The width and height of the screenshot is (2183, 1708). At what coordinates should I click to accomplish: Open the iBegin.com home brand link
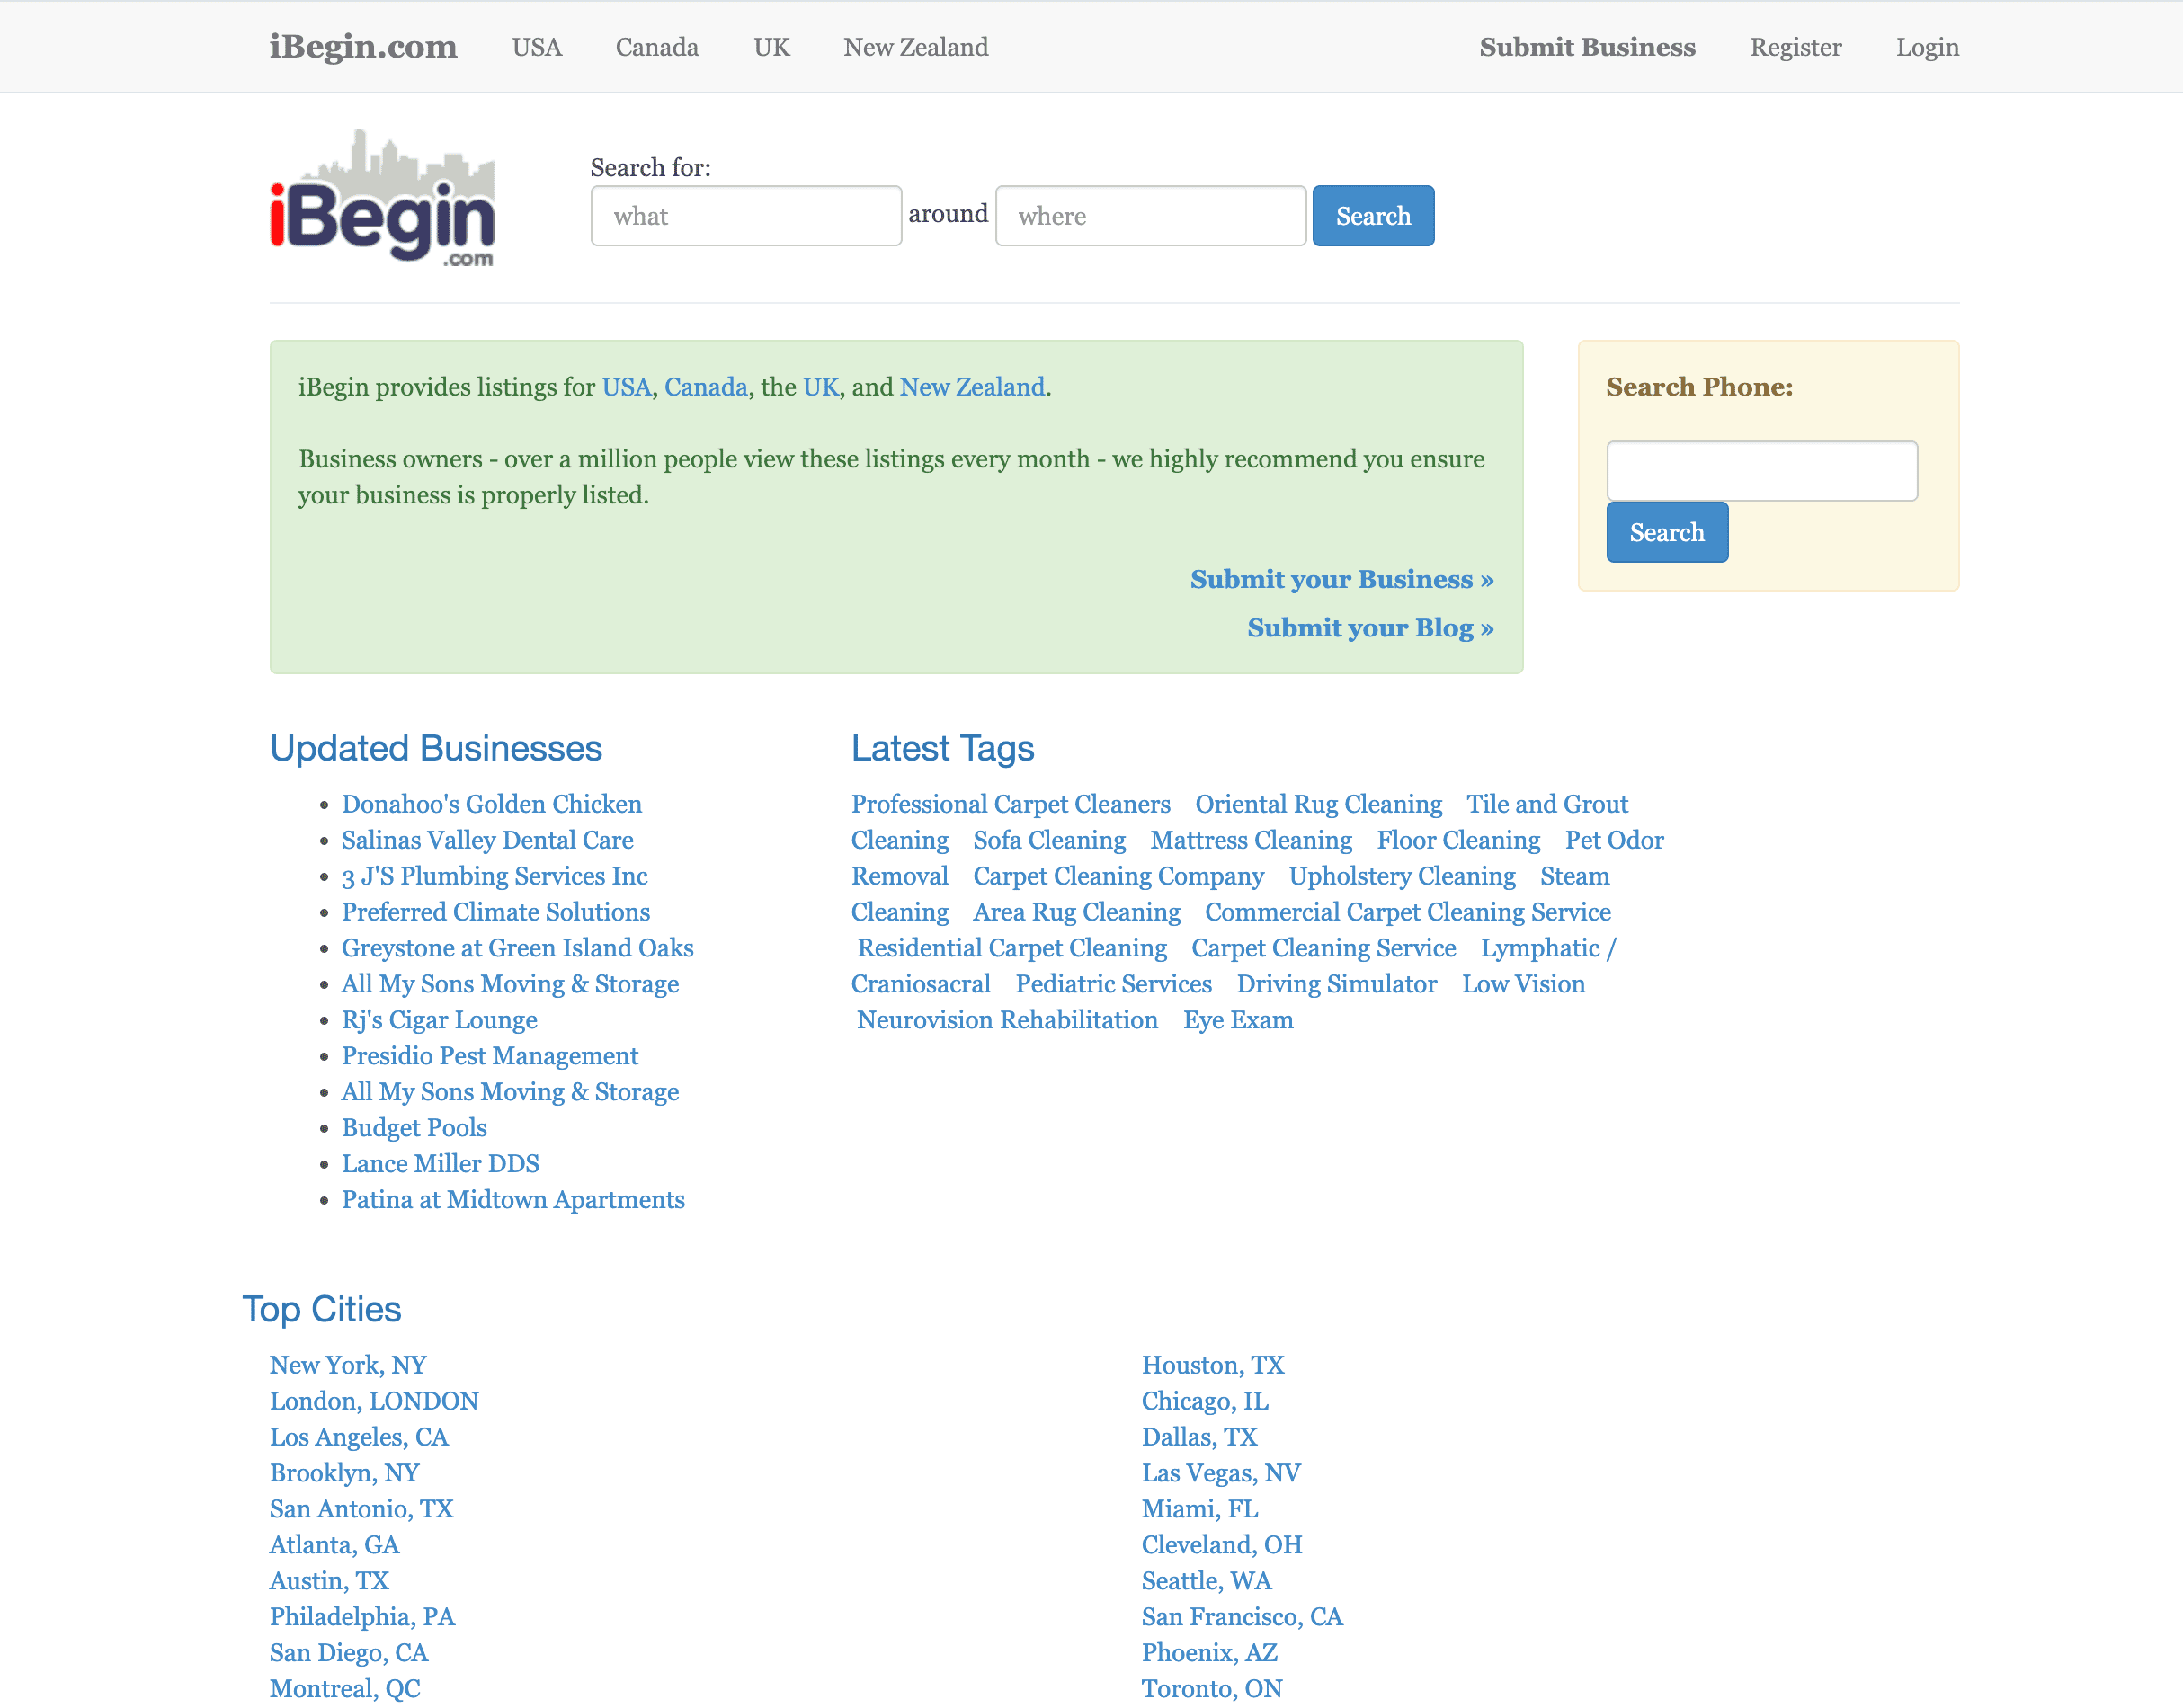point(363,47)
